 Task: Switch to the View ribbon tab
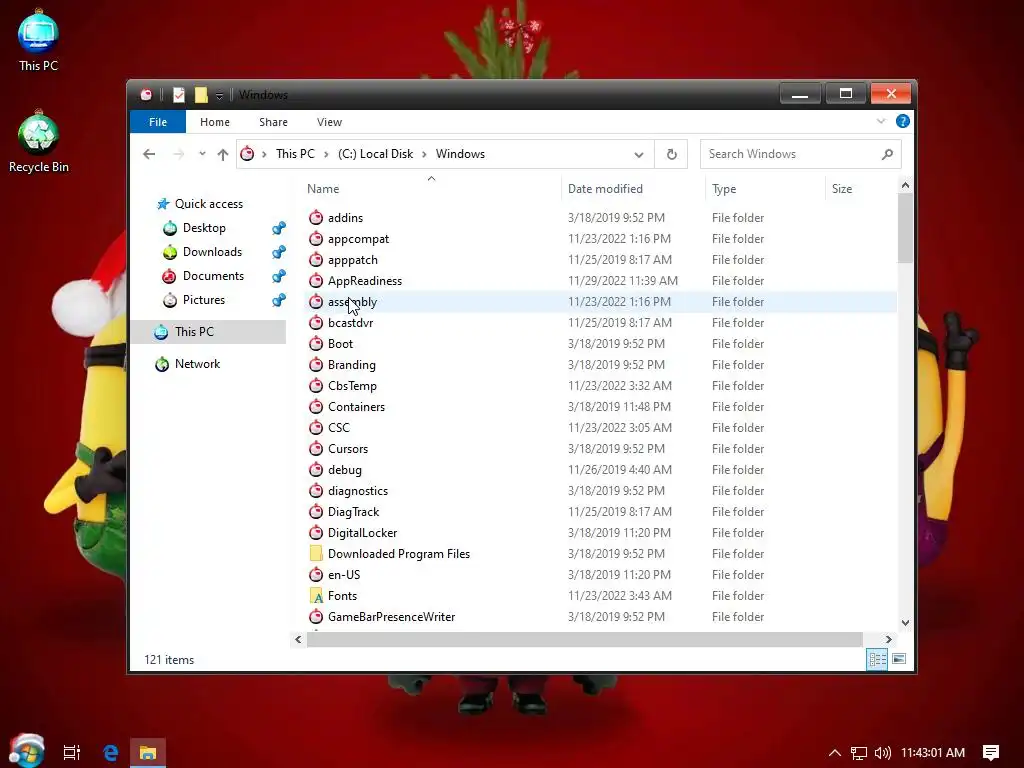pos(329,122)
